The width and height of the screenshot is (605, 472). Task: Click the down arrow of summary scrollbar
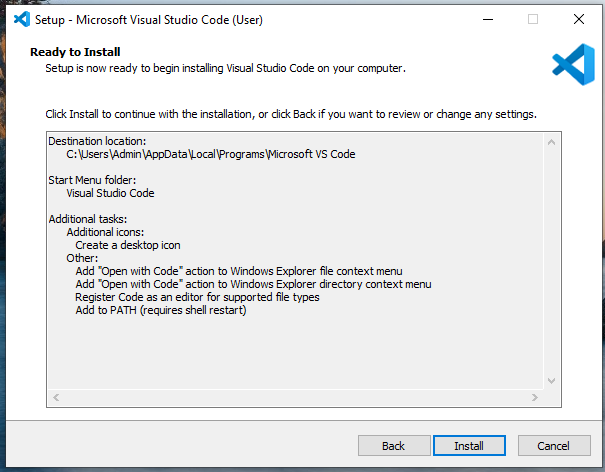click(x=552, y=381)
